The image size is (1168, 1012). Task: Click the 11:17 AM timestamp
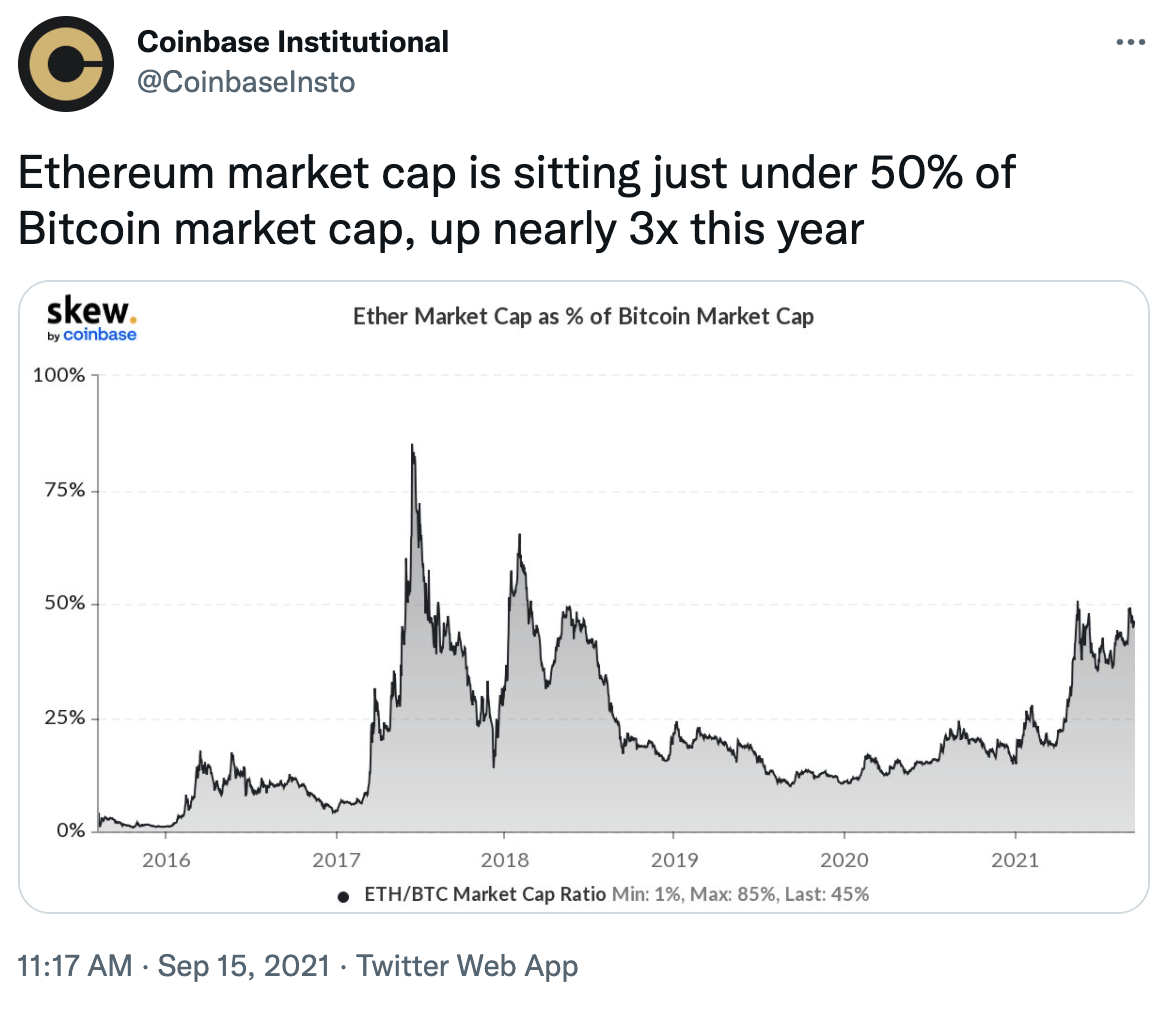click(x=75, y=966)
